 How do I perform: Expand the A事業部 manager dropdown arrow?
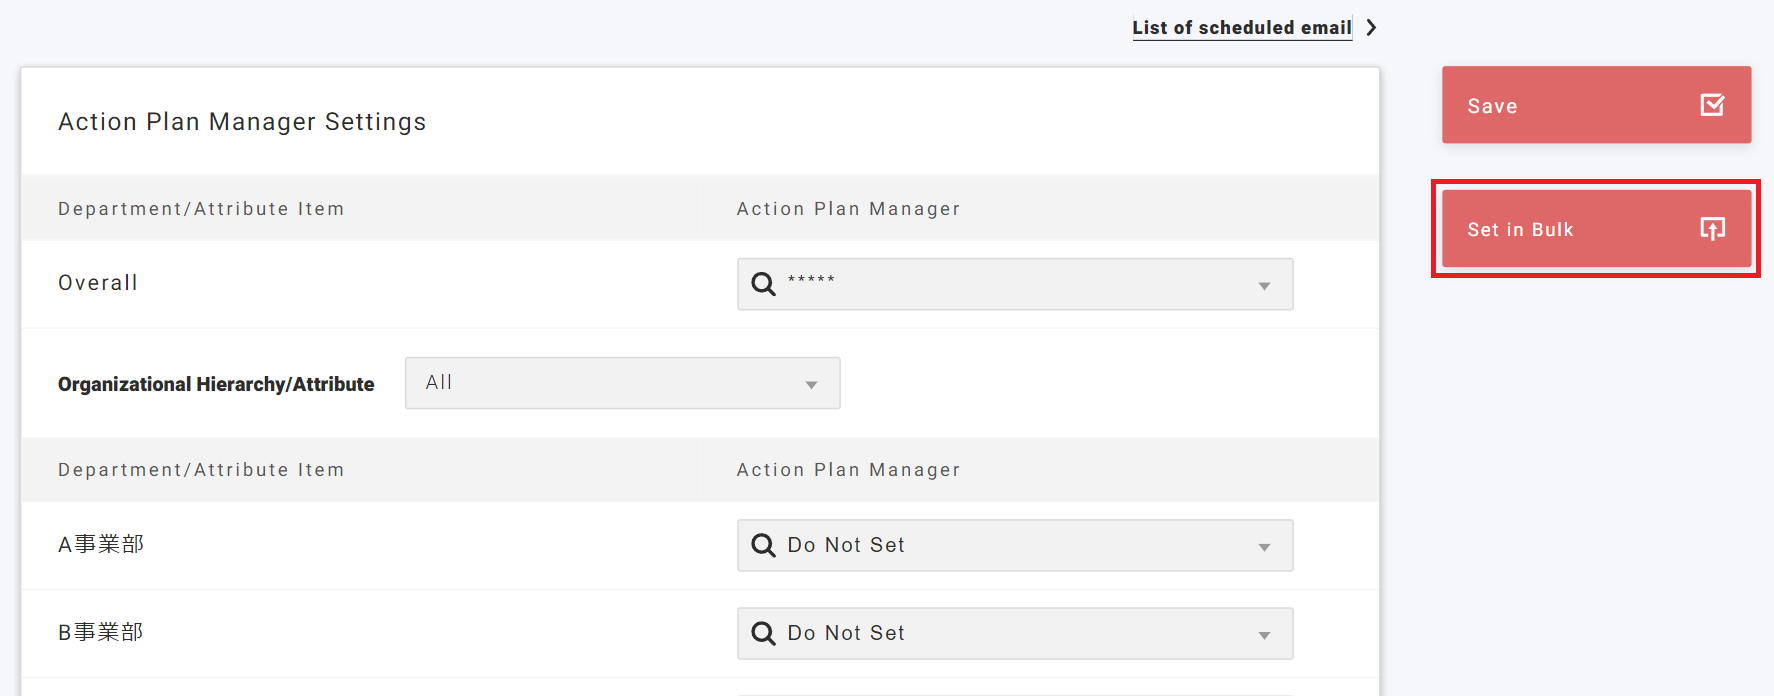(1264, 547)
